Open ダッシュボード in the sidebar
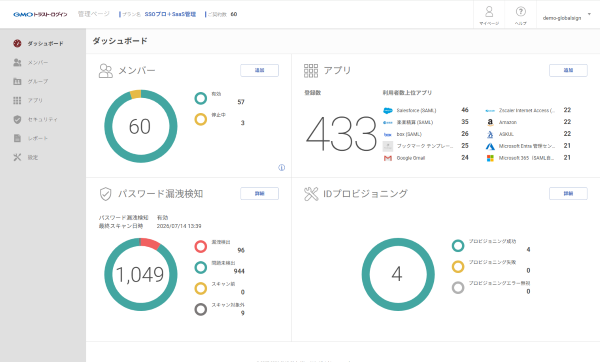The width and height of the screenshot is (600, 362). coord(45,44)
